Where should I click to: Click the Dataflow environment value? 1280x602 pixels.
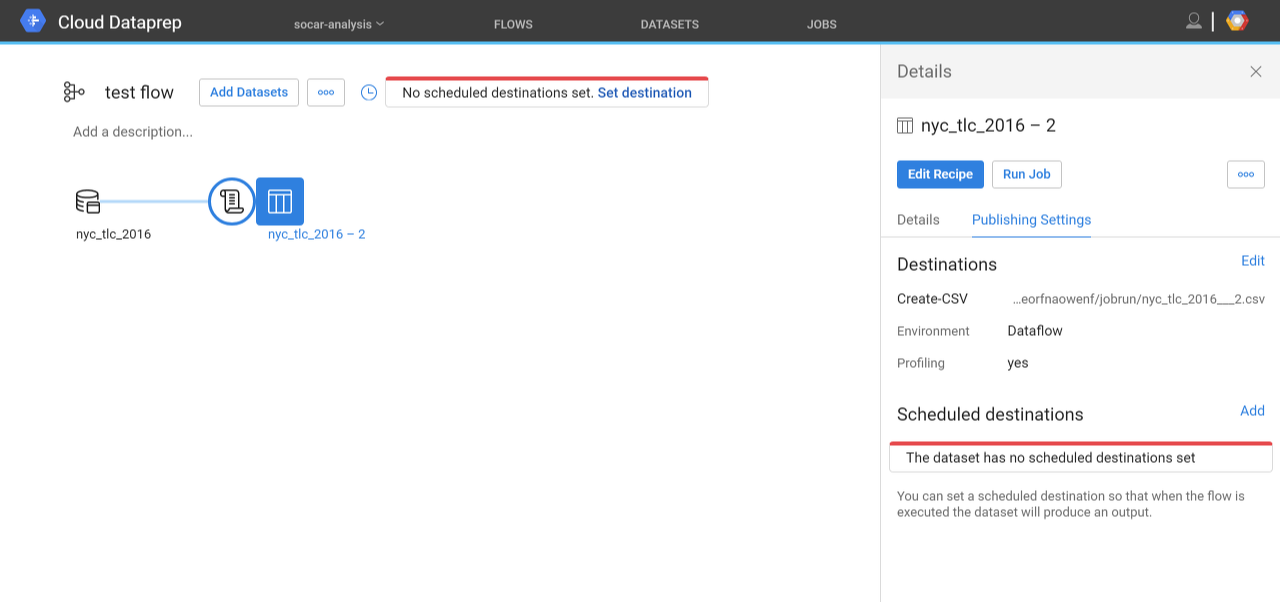(1035, 331)
